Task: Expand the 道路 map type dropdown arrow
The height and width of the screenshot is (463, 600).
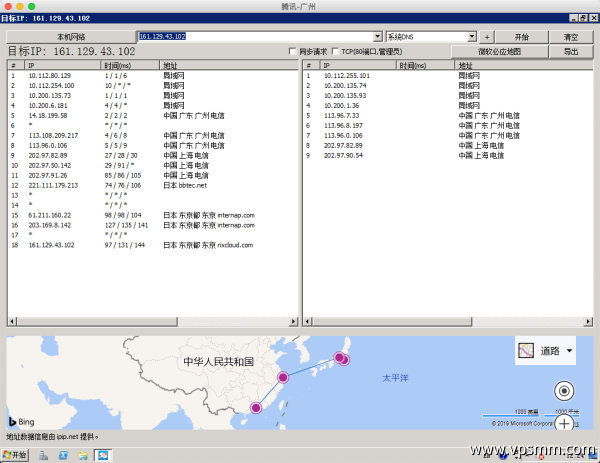Action: pyautogui.click(x=569, y=351)
